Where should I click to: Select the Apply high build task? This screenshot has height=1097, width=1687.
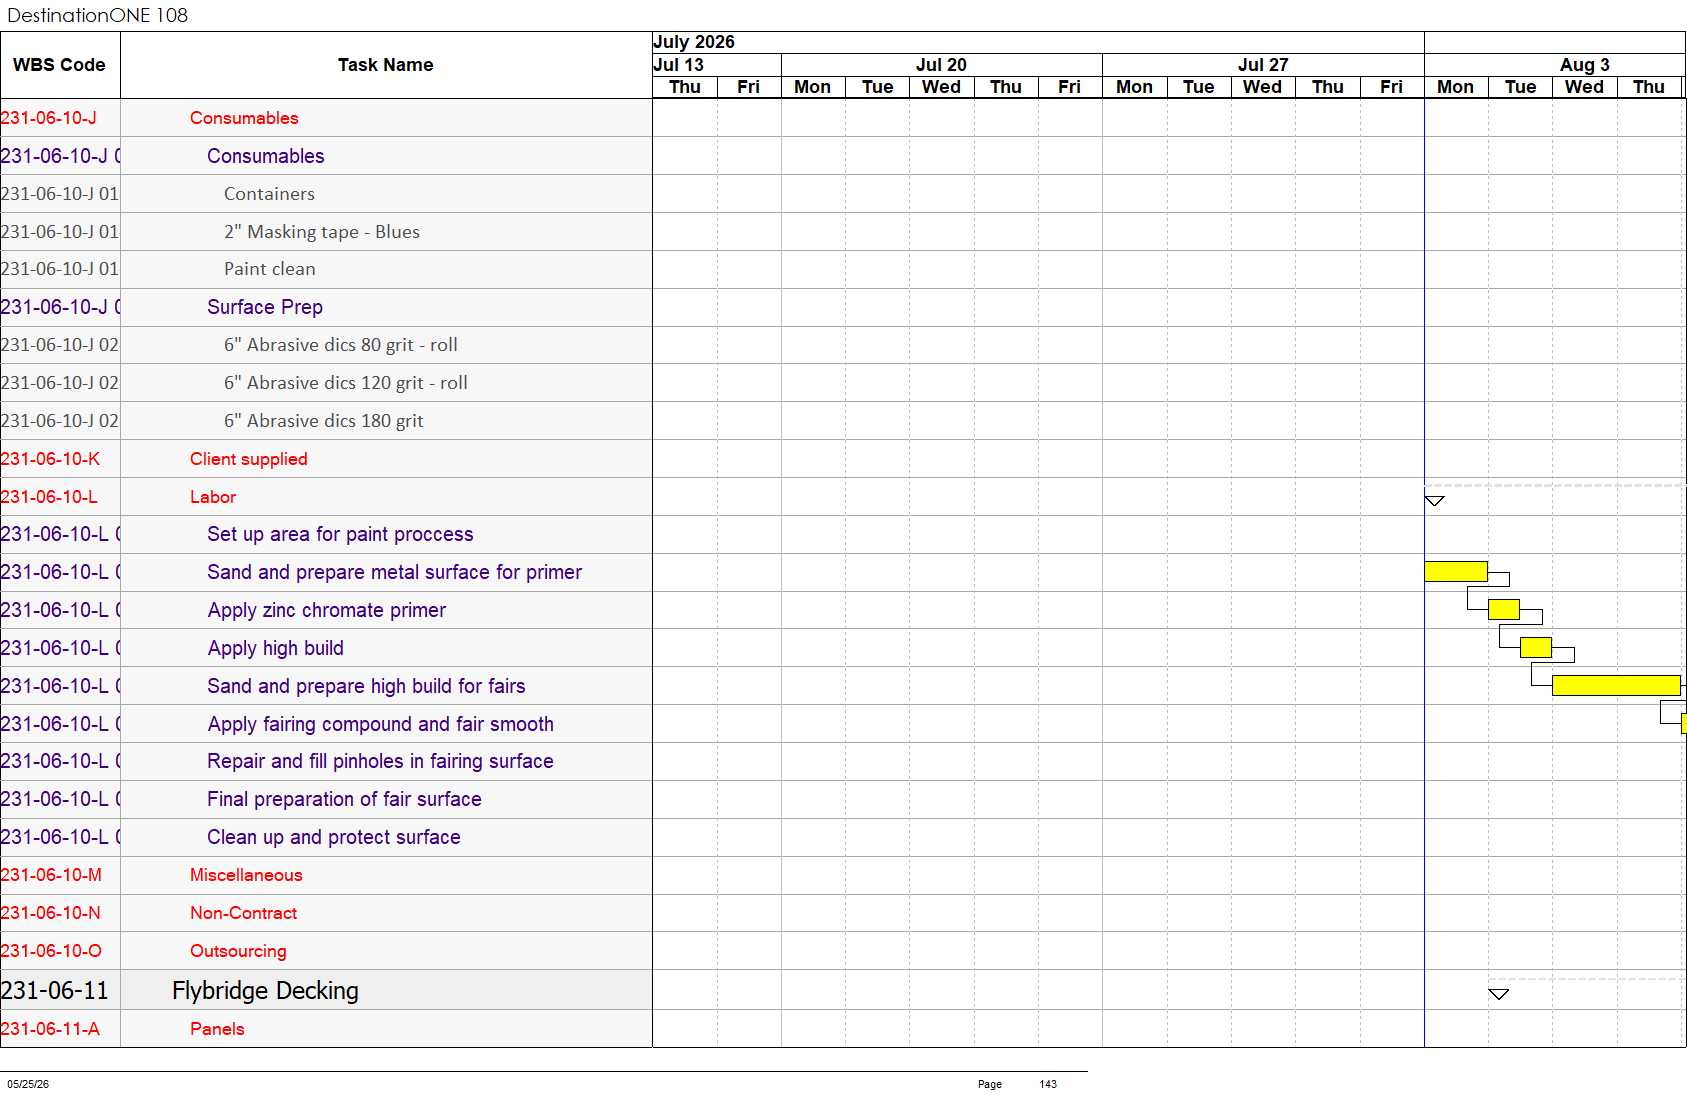326,648
